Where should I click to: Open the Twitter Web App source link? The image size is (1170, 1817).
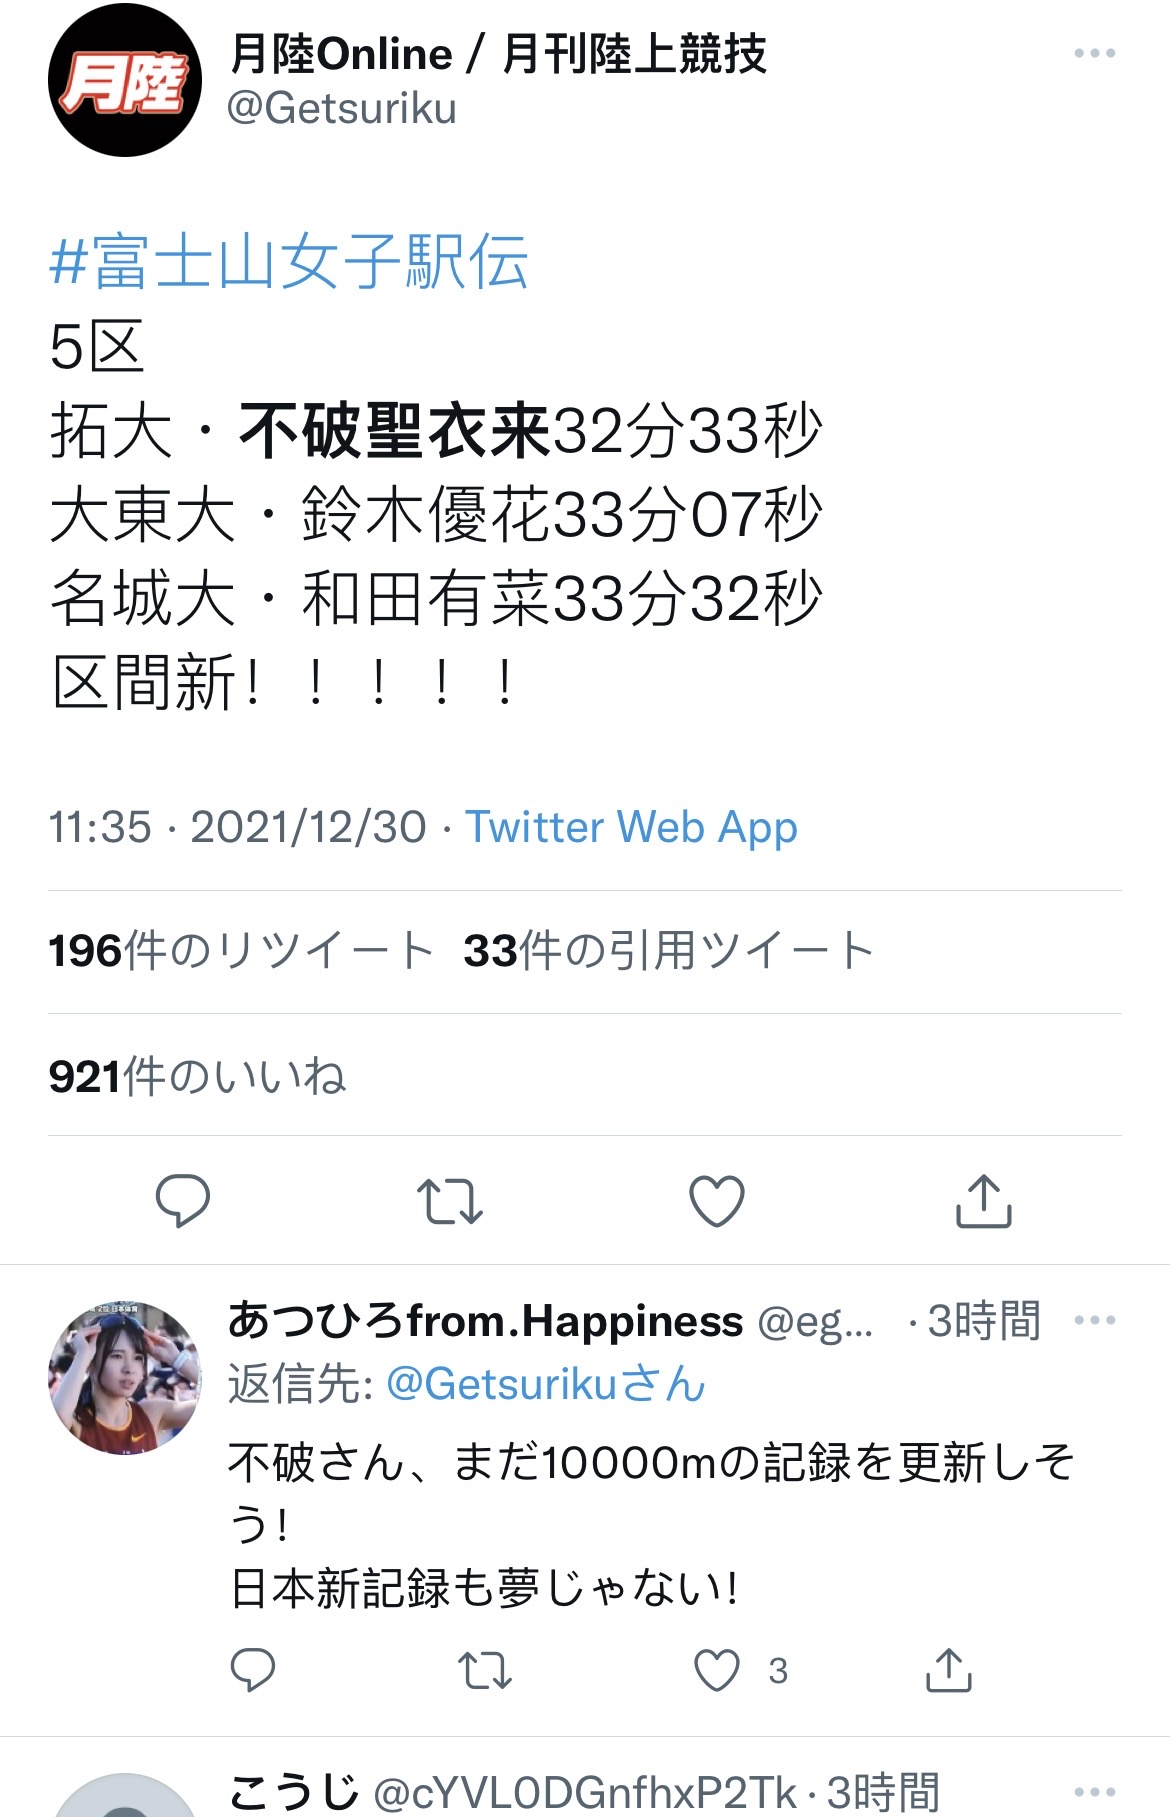(631, 827)
